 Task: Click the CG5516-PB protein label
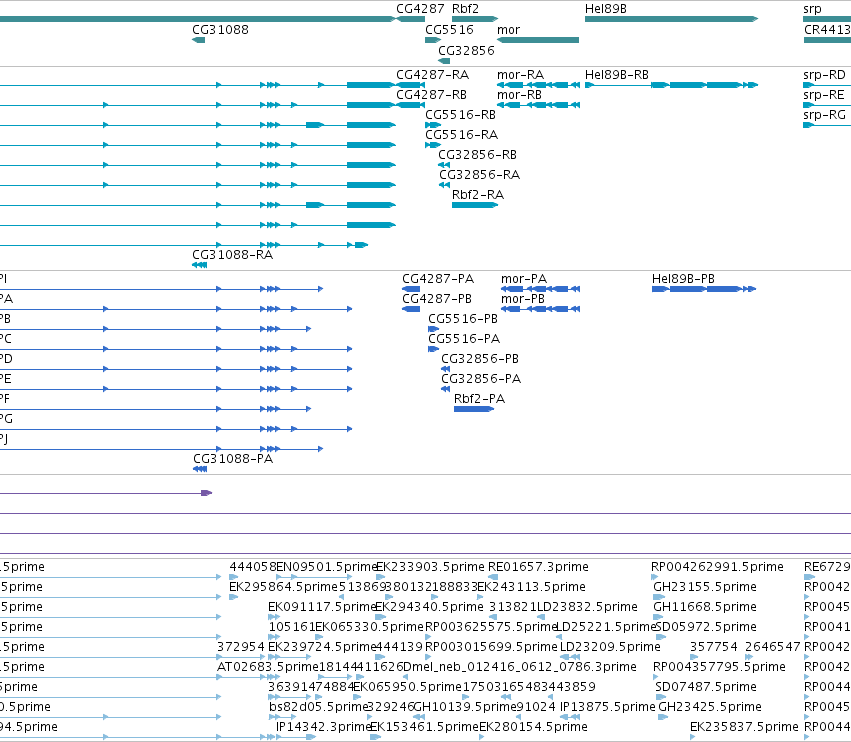[462, 319]
